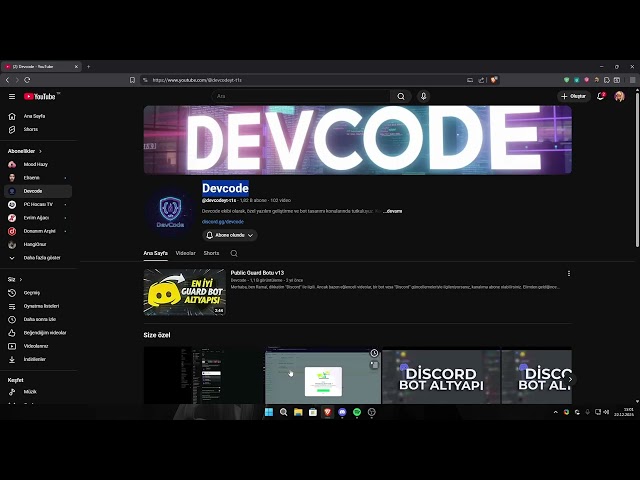This screenshot has width=640, height=480.
Task: Open Müzik under Keşfet
Action: click(39, 392)
